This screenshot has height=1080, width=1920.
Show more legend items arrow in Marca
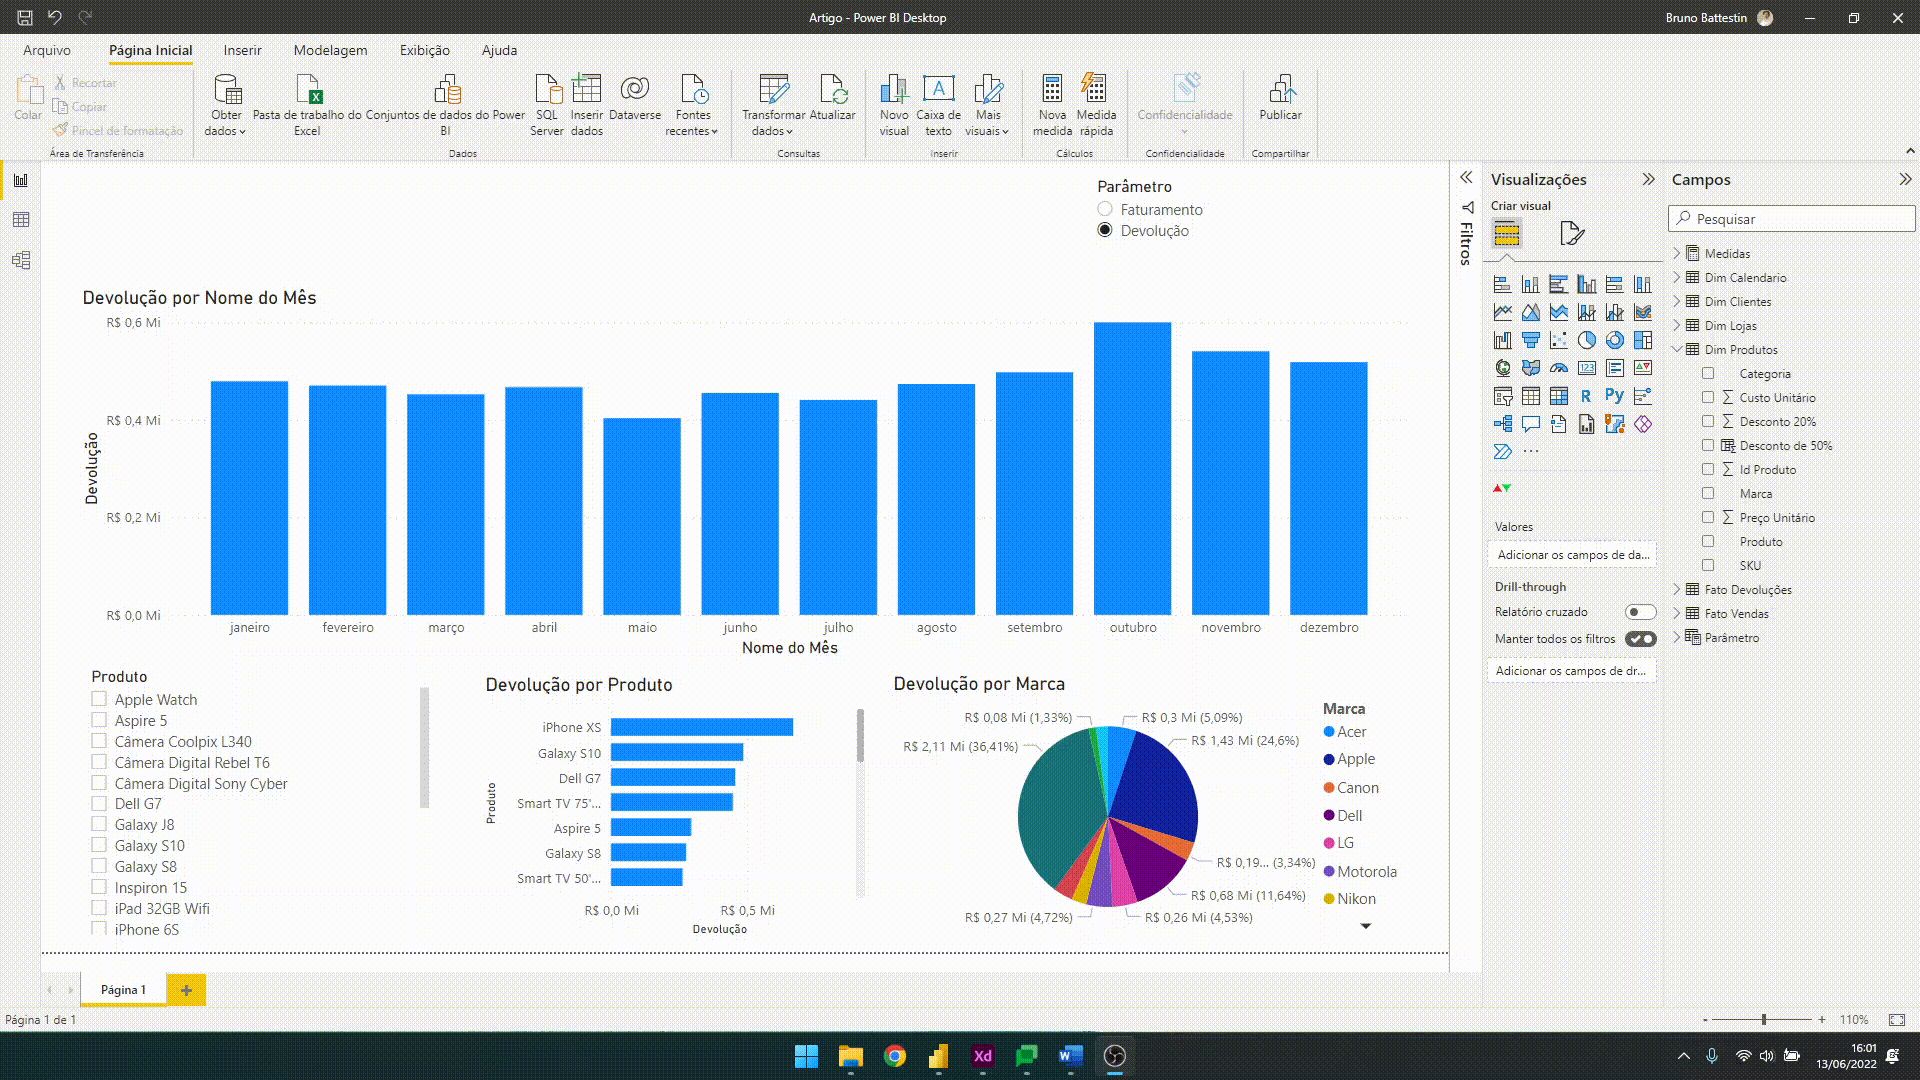1365,926
